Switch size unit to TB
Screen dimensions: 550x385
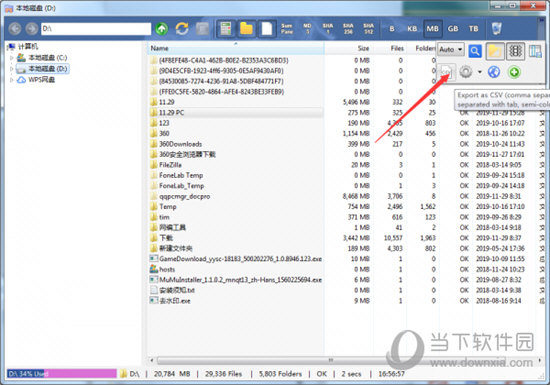474,28
